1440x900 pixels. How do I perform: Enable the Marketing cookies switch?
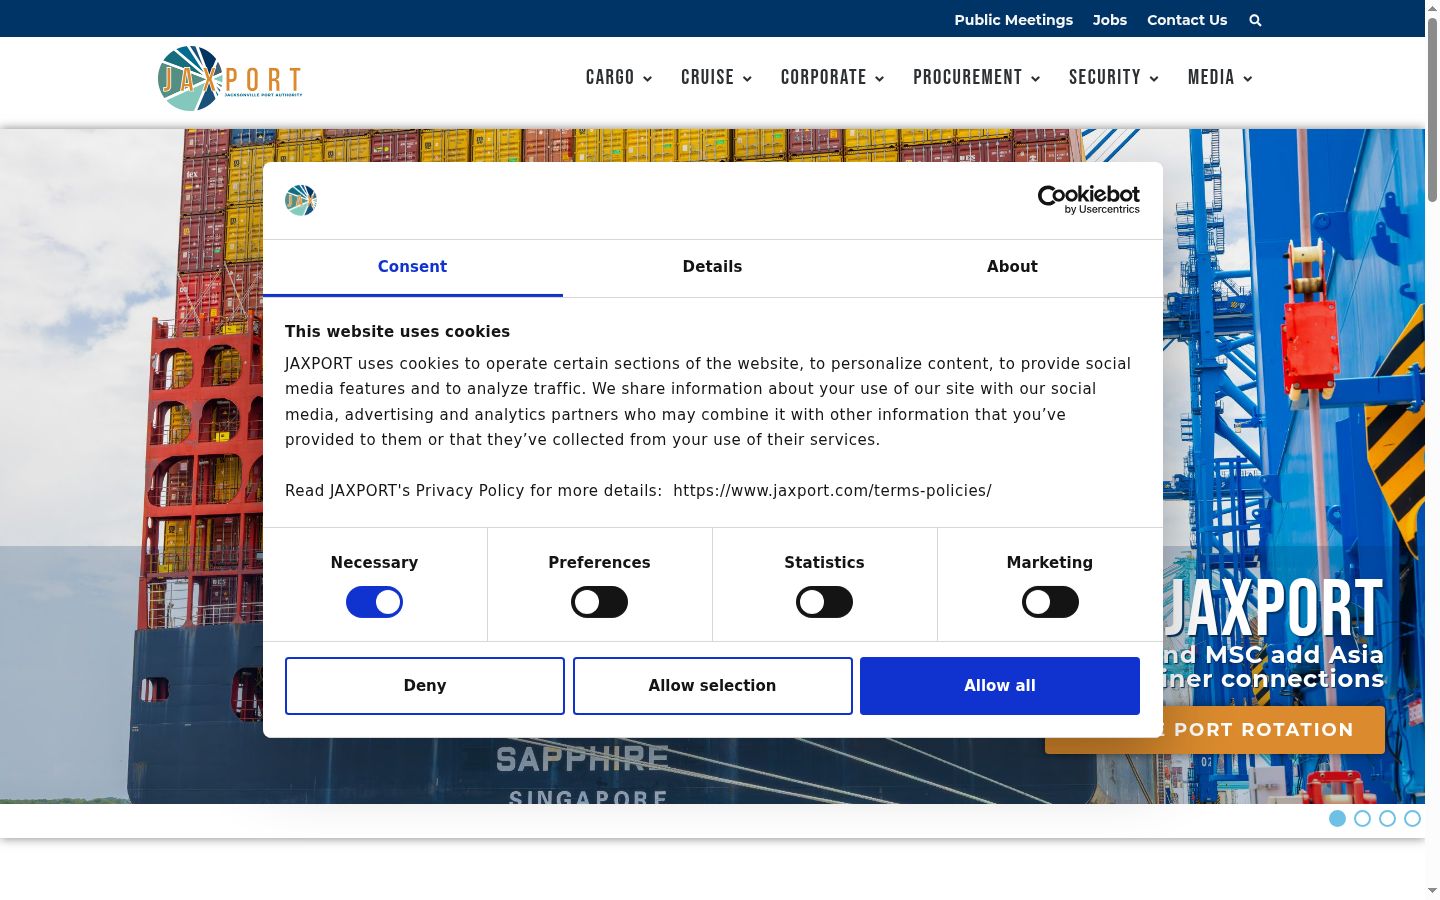coord(1050,602)
